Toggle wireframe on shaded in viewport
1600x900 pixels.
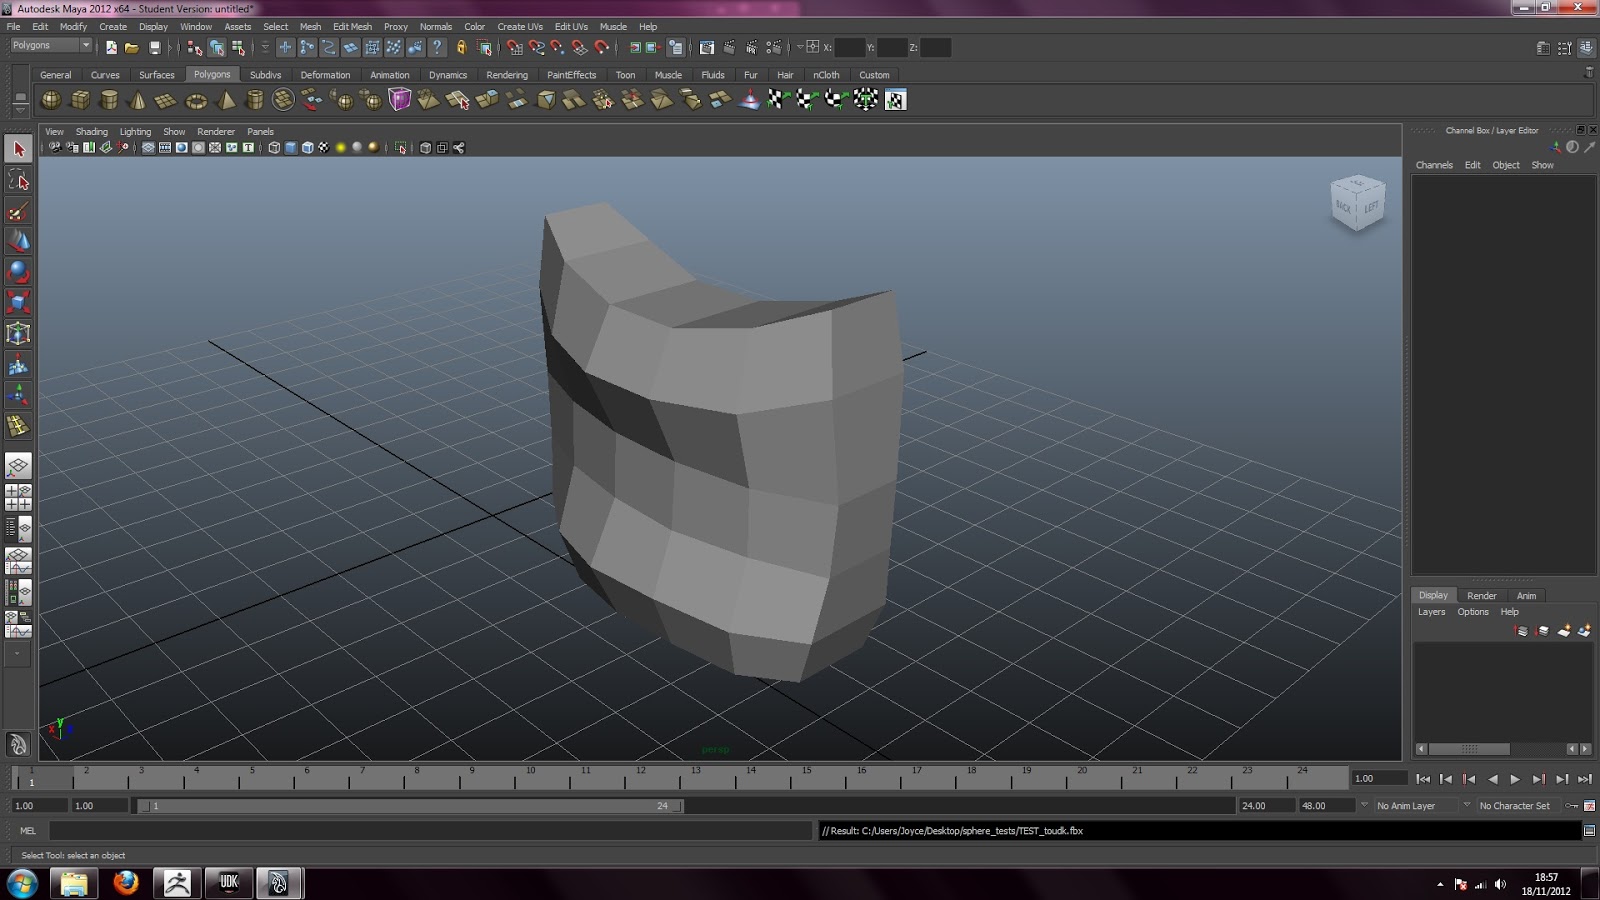click(308, 148)
